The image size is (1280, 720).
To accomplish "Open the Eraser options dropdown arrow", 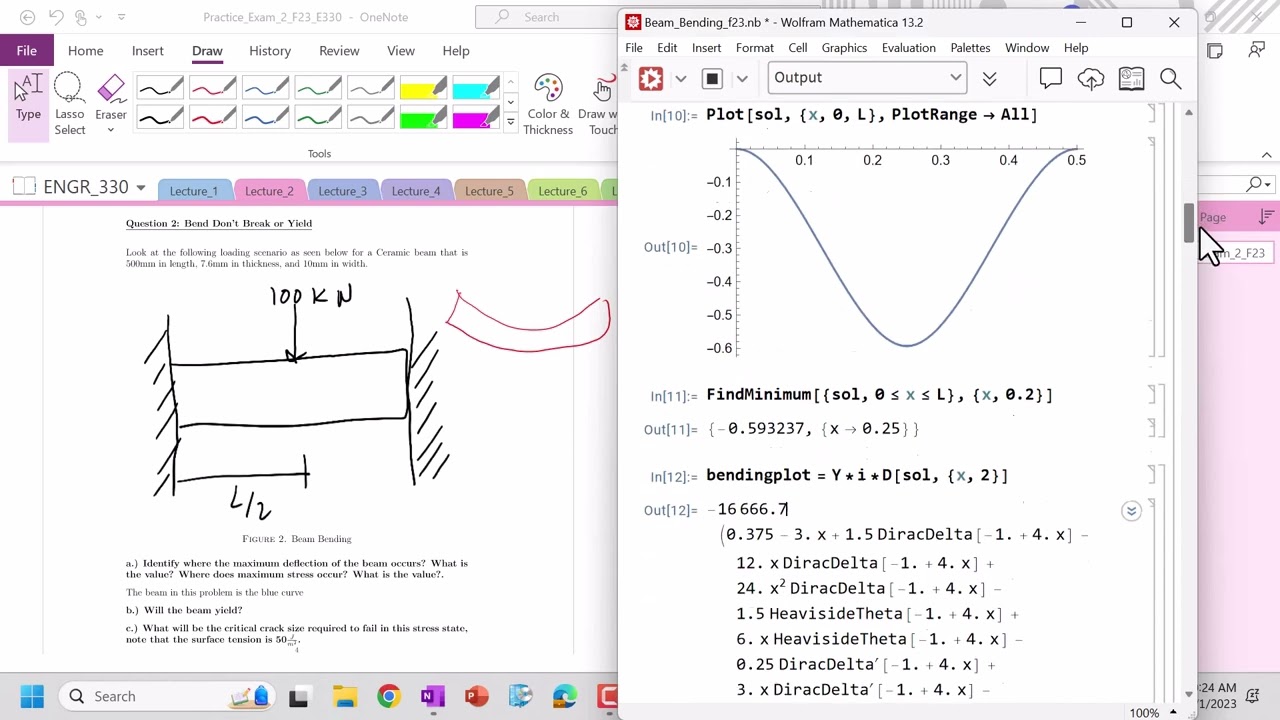I will coord(111,130).
